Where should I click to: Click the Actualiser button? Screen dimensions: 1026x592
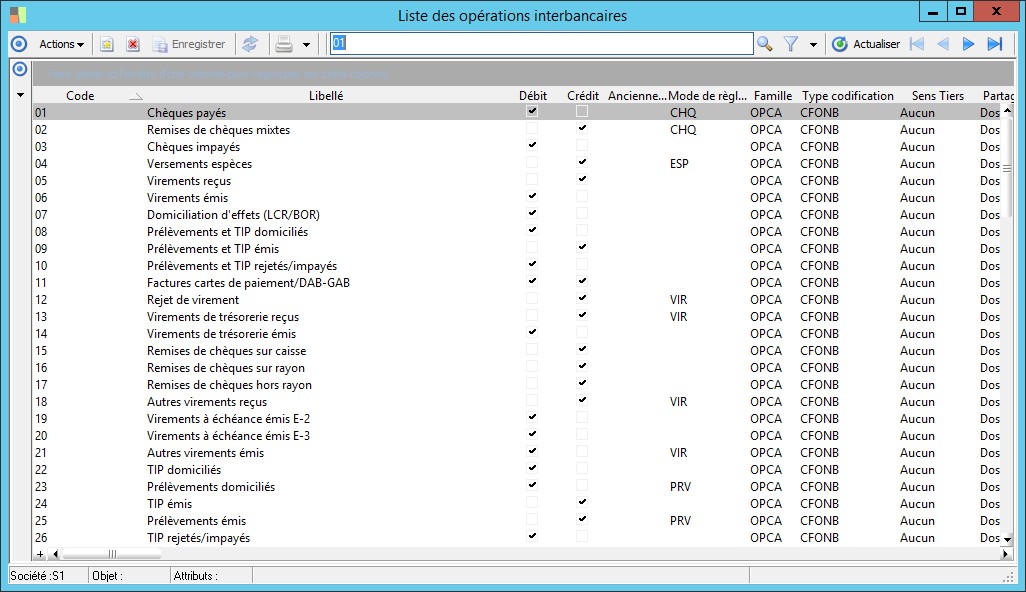pos(866,44)
